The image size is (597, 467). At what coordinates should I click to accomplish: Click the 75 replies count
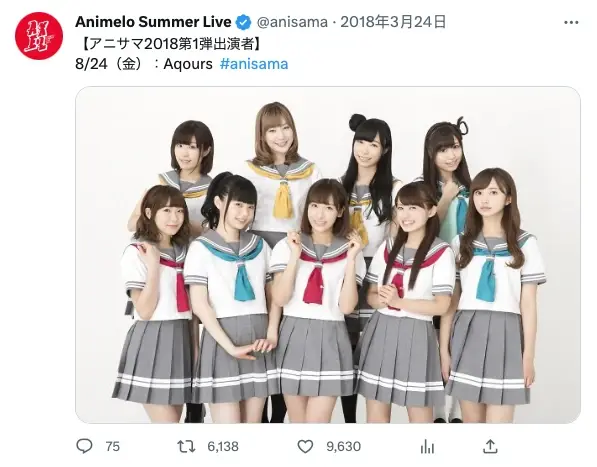113,446
